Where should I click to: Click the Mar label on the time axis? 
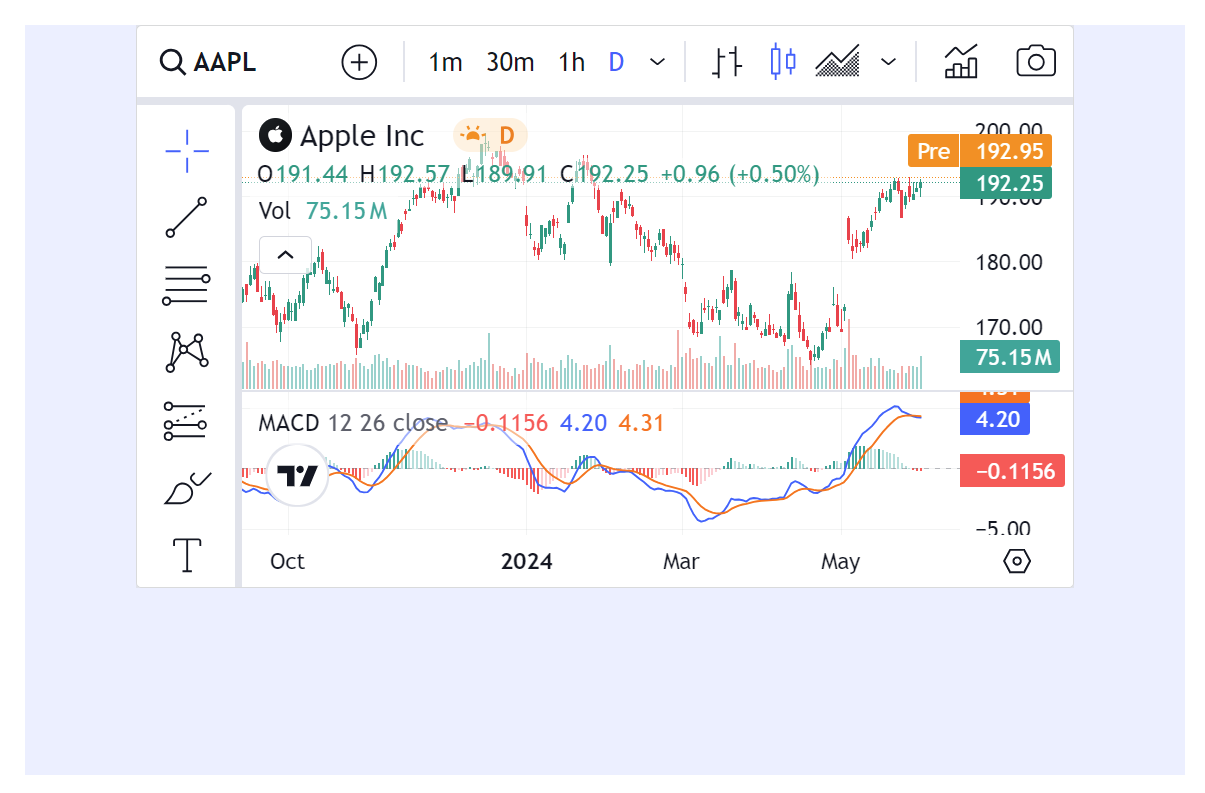681,561
